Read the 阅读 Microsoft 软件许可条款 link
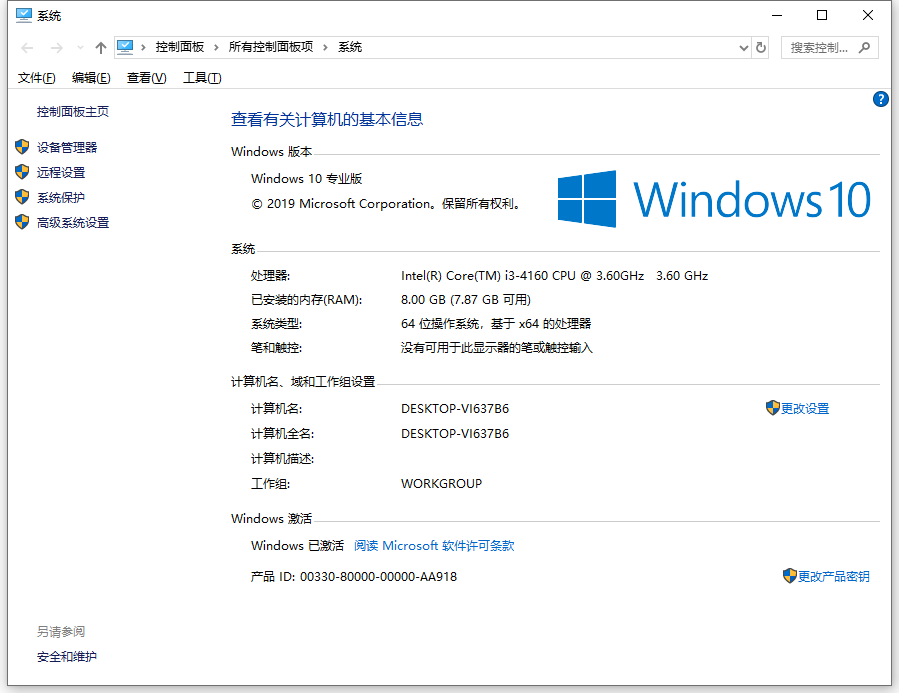 pos(434,546)
